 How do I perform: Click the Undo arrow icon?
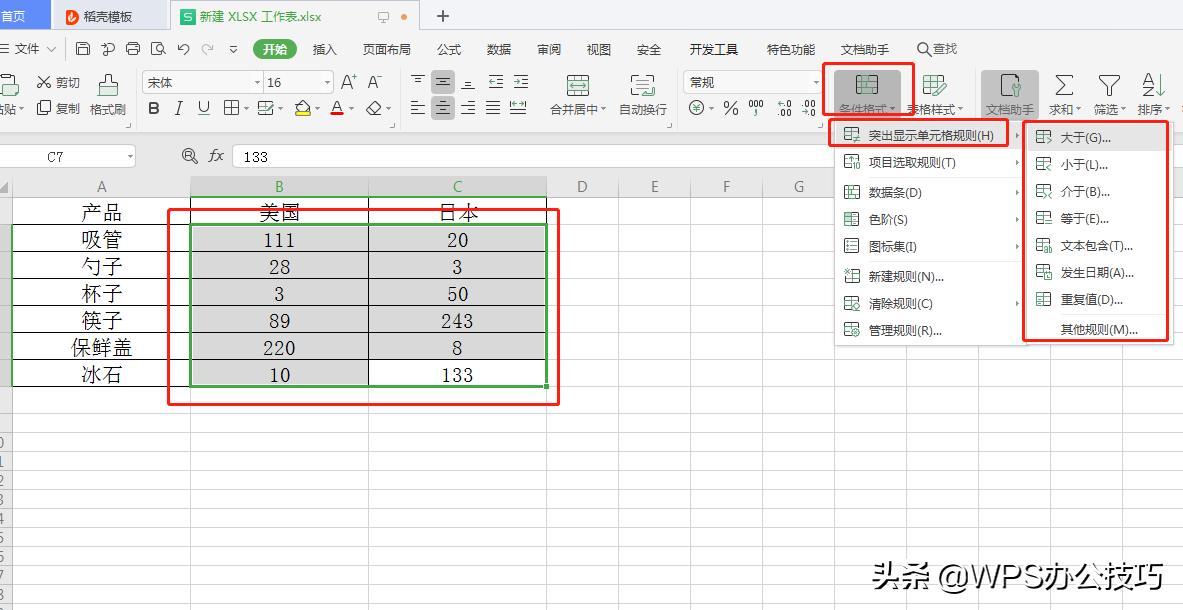pos(183,49)
